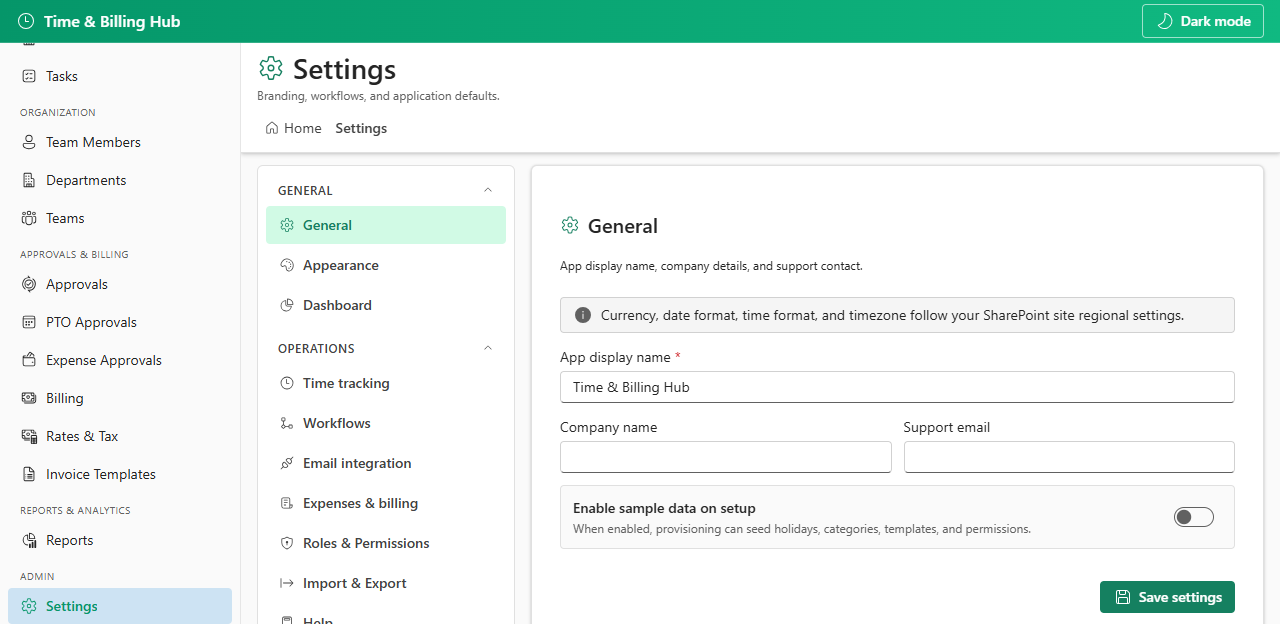The width and height of the screenshot is (1280, 624).
Task: Click the Departments building icon
Action: 29,180
